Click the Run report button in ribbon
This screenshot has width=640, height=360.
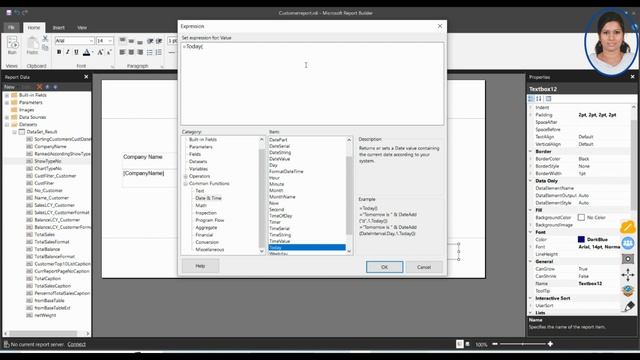(12, 45)
